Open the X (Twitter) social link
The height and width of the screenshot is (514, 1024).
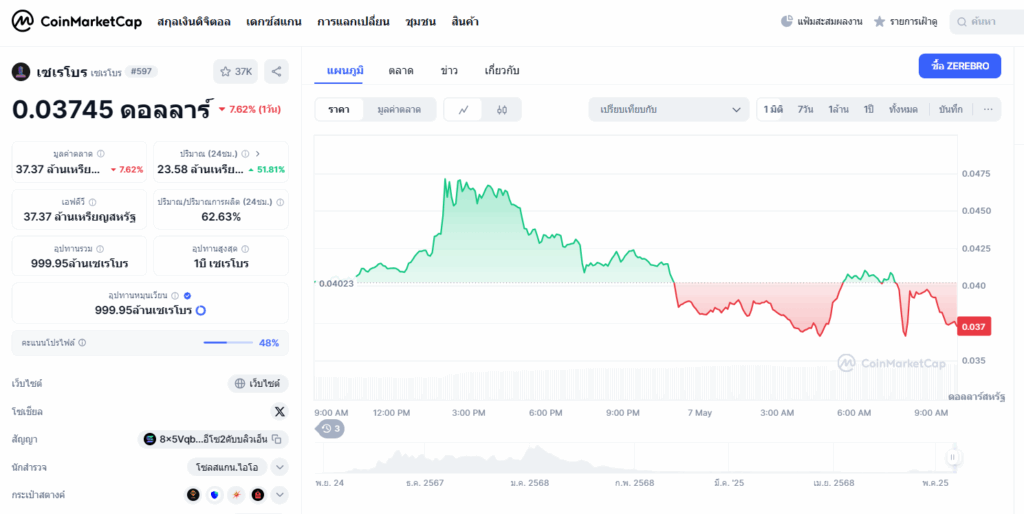(x=279, y=411)
